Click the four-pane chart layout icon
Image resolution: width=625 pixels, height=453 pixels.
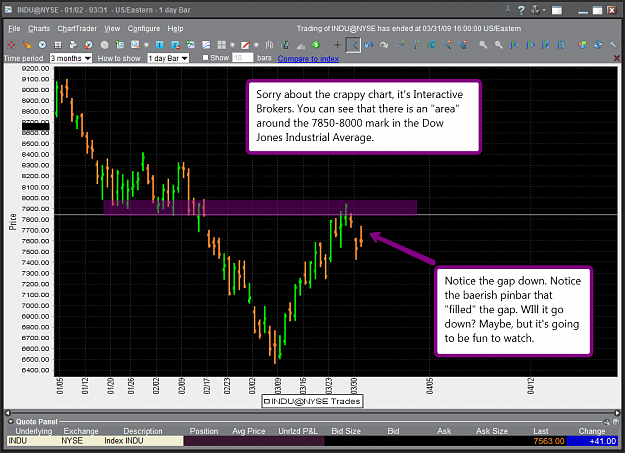coord(222,45)
